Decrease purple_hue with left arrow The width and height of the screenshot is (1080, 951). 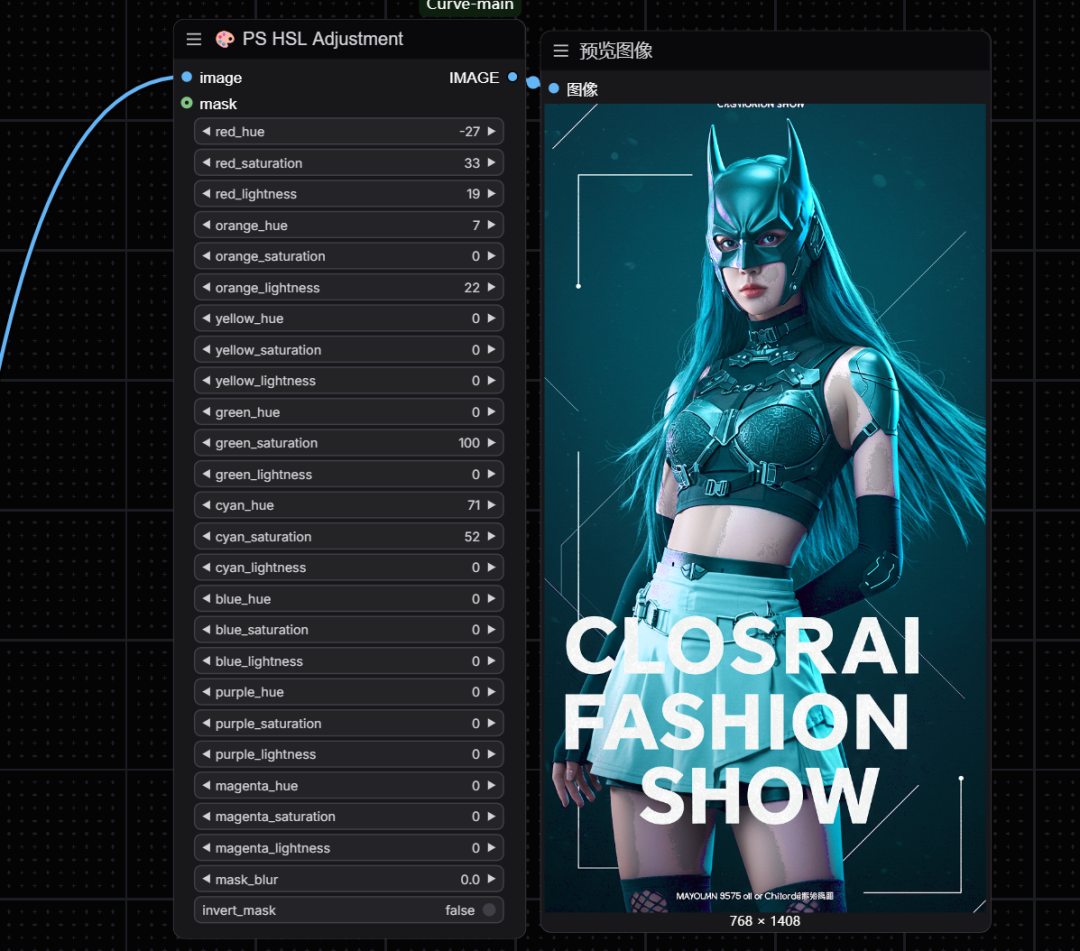click(x=206, y=692)
